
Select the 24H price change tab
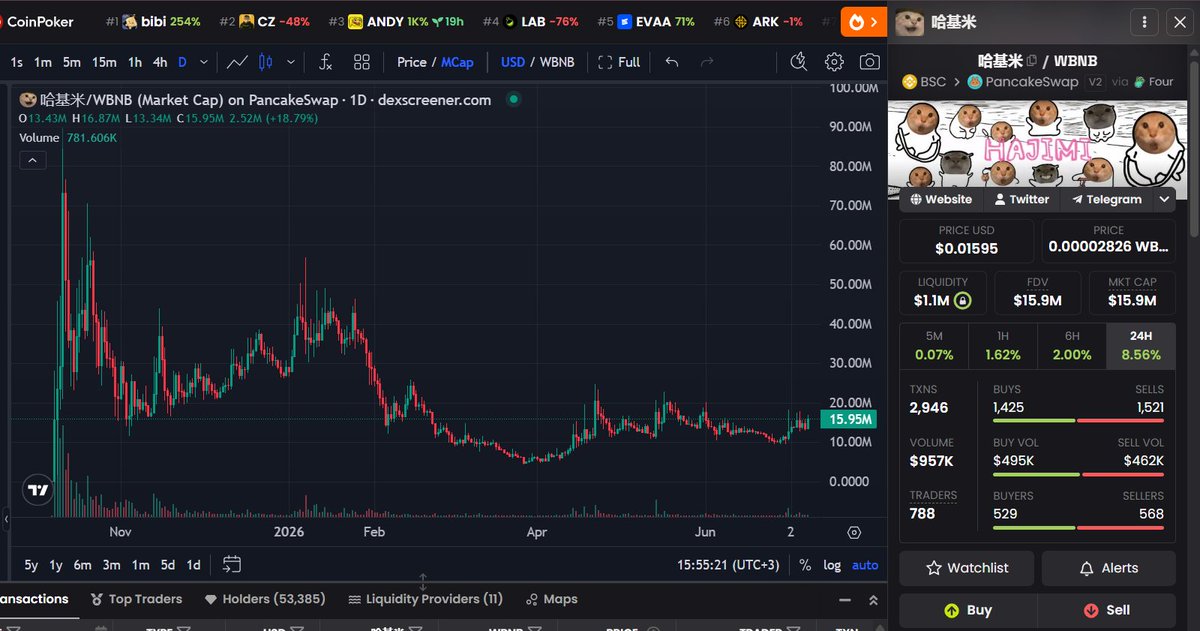click(1141, 345)
